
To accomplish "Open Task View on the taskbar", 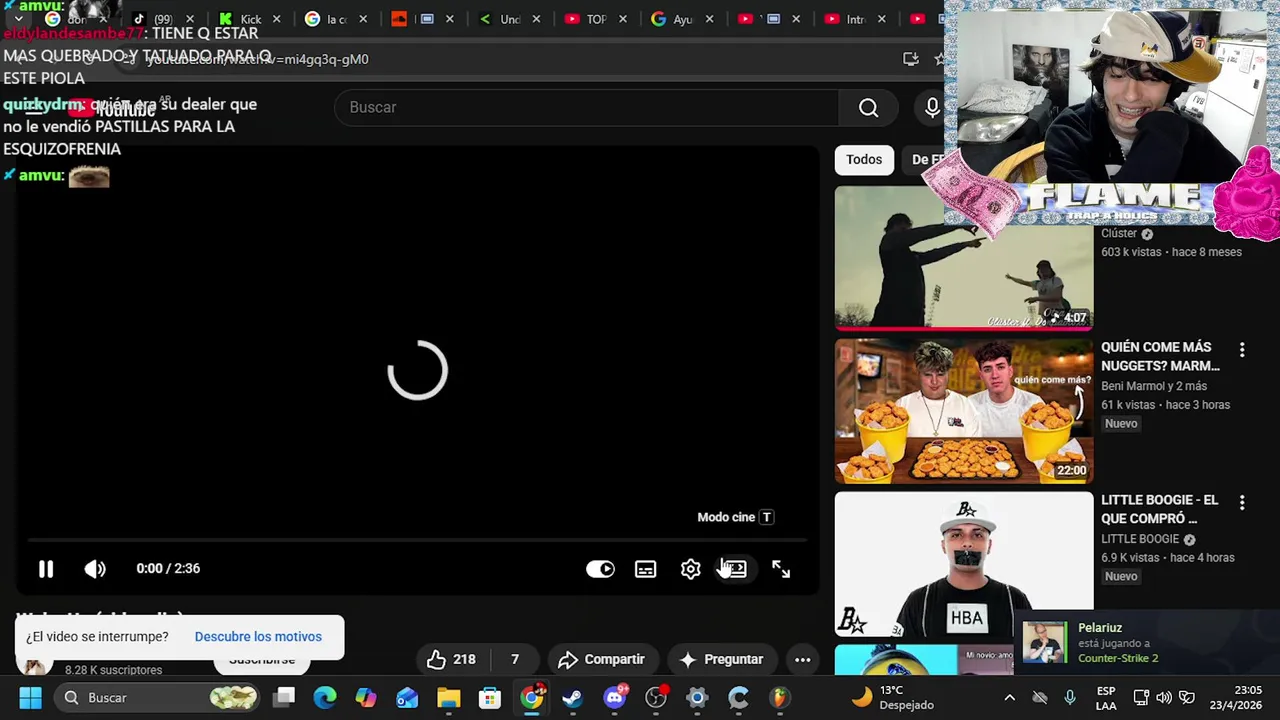I will click(x=285, y=698).
